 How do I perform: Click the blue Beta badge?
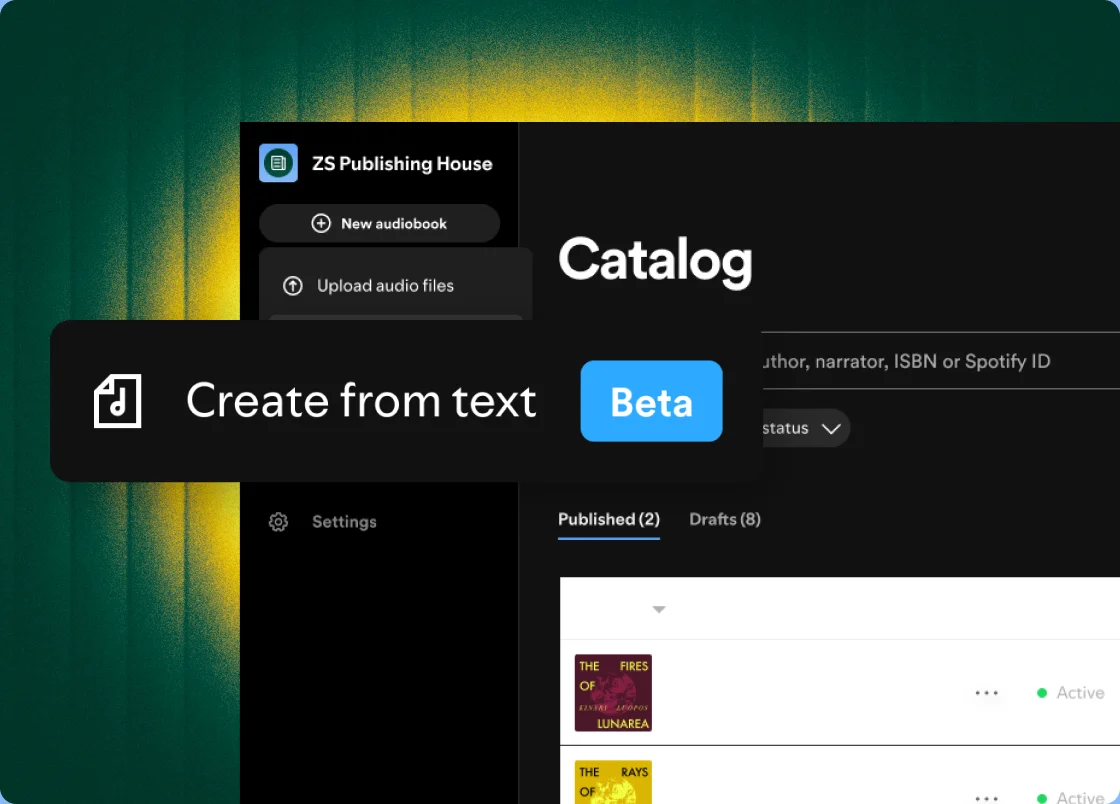click(651, 401)
